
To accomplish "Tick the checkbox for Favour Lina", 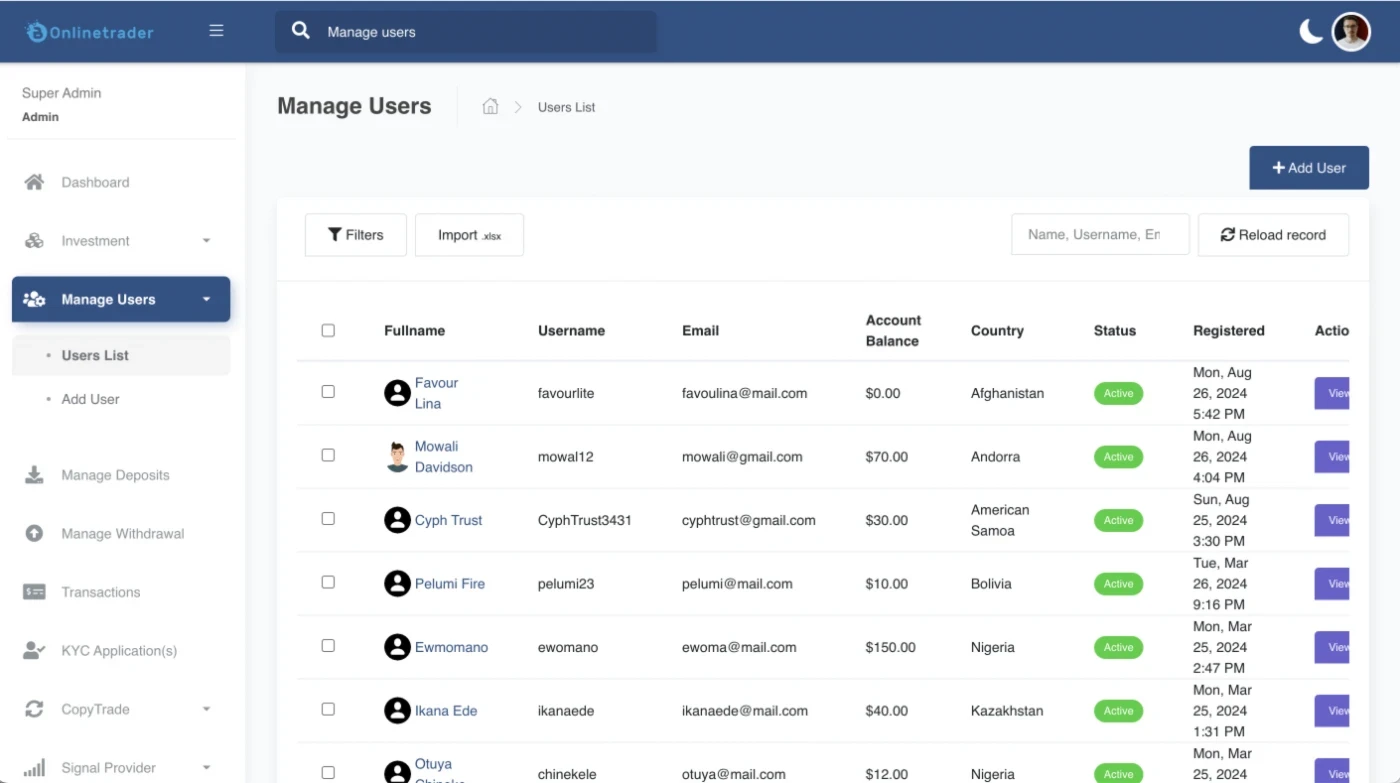I will 328,392.
